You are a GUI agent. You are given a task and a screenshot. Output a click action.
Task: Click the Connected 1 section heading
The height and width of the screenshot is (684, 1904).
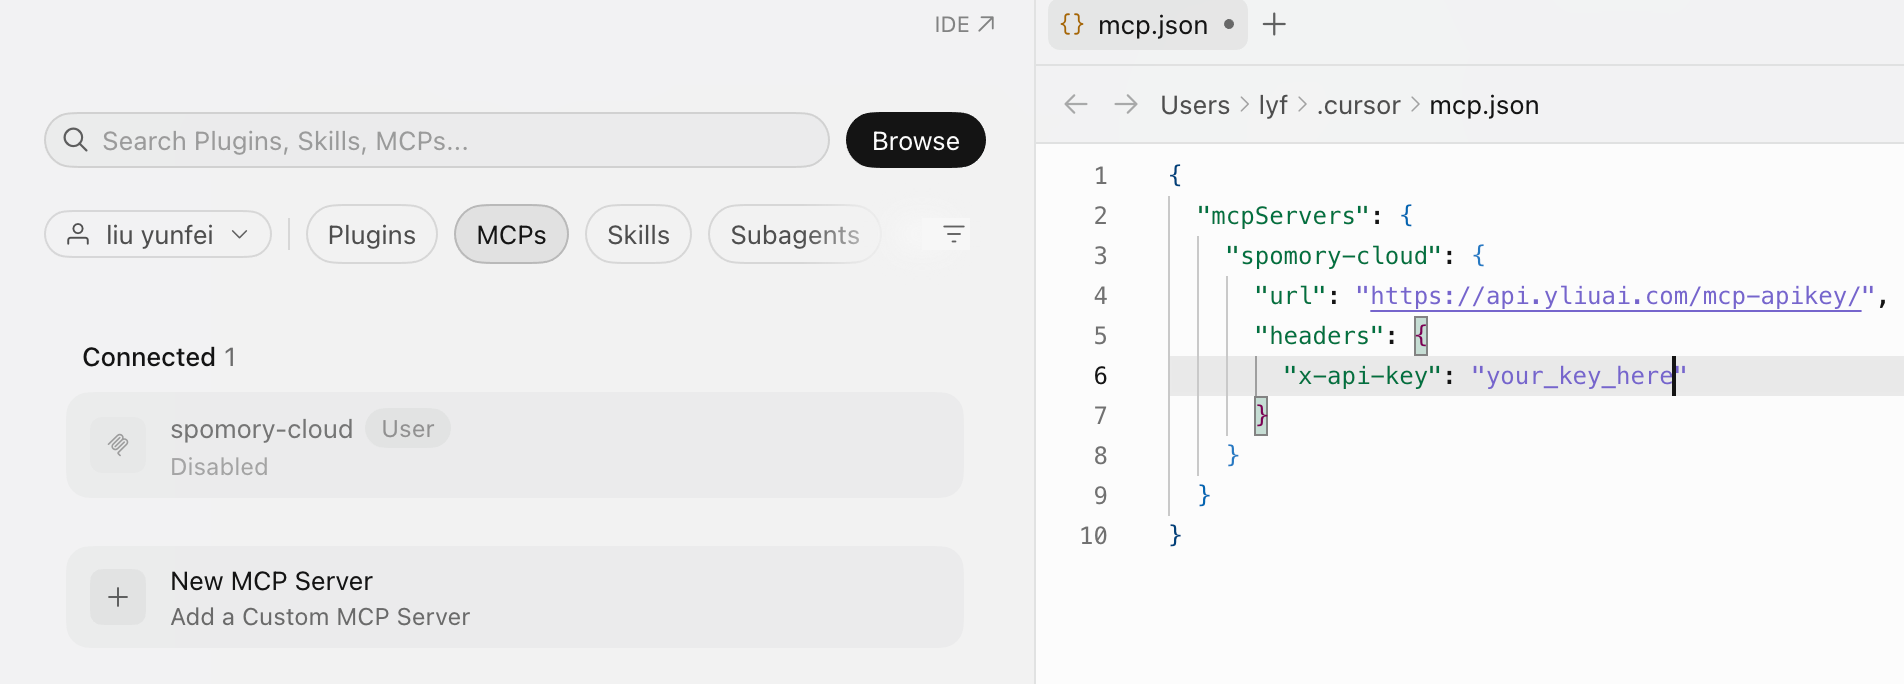[159, 357]
